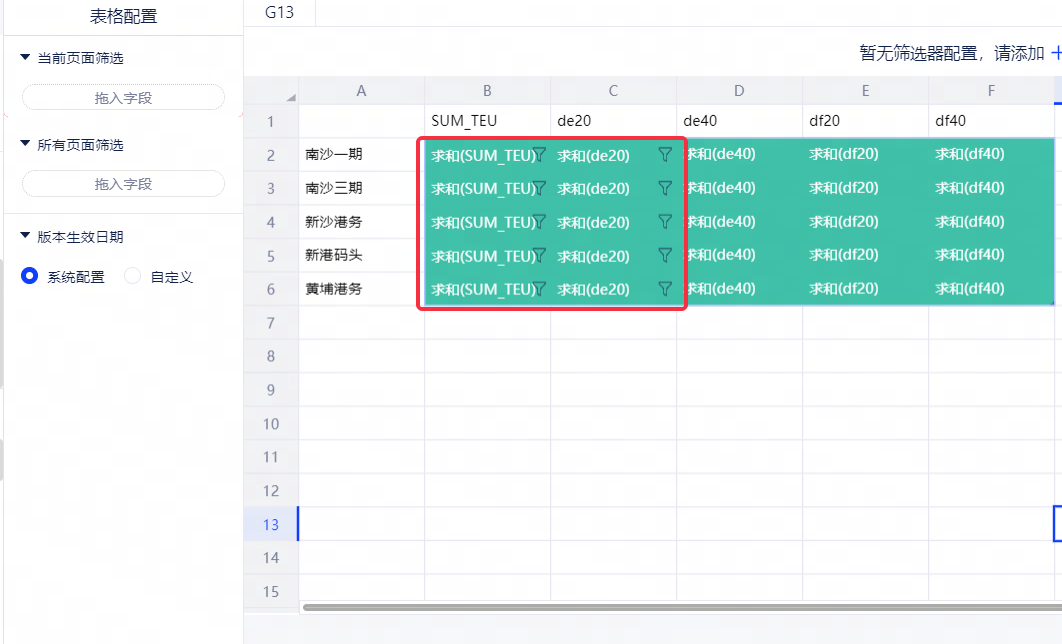Click the 拖入字段 field under 所有页面筛选
The height and width of the screenshot is (644, 1062).
123,184
